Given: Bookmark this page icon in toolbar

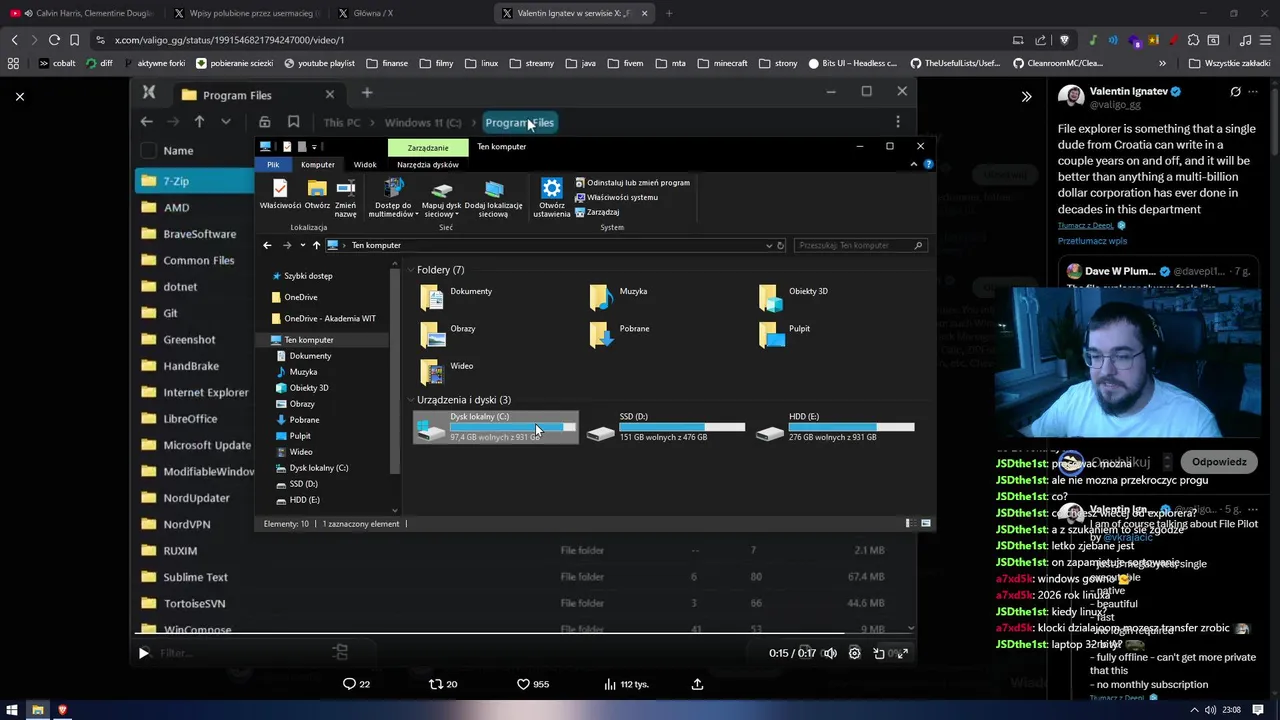Looking at the screenshot, I should tap(74, 40).
